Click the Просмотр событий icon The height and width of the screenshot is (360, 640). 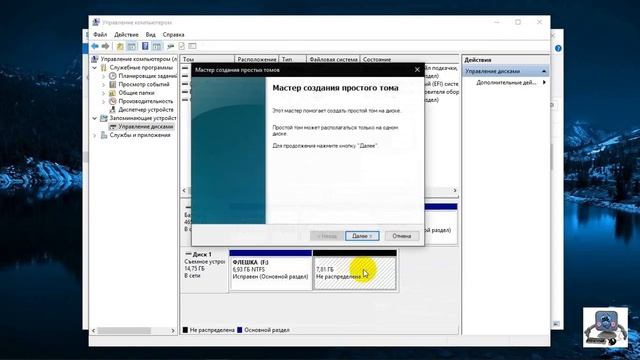pos(113,84)
